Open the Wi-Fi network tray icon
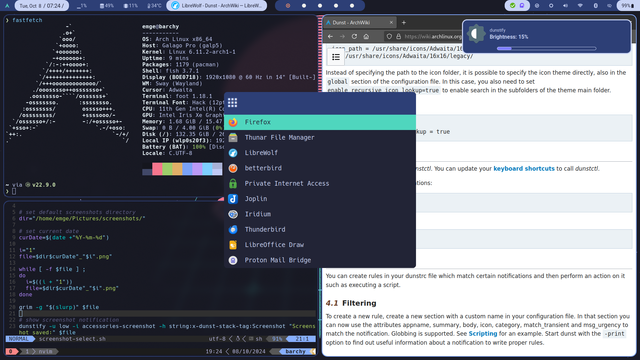 [580, 6]
